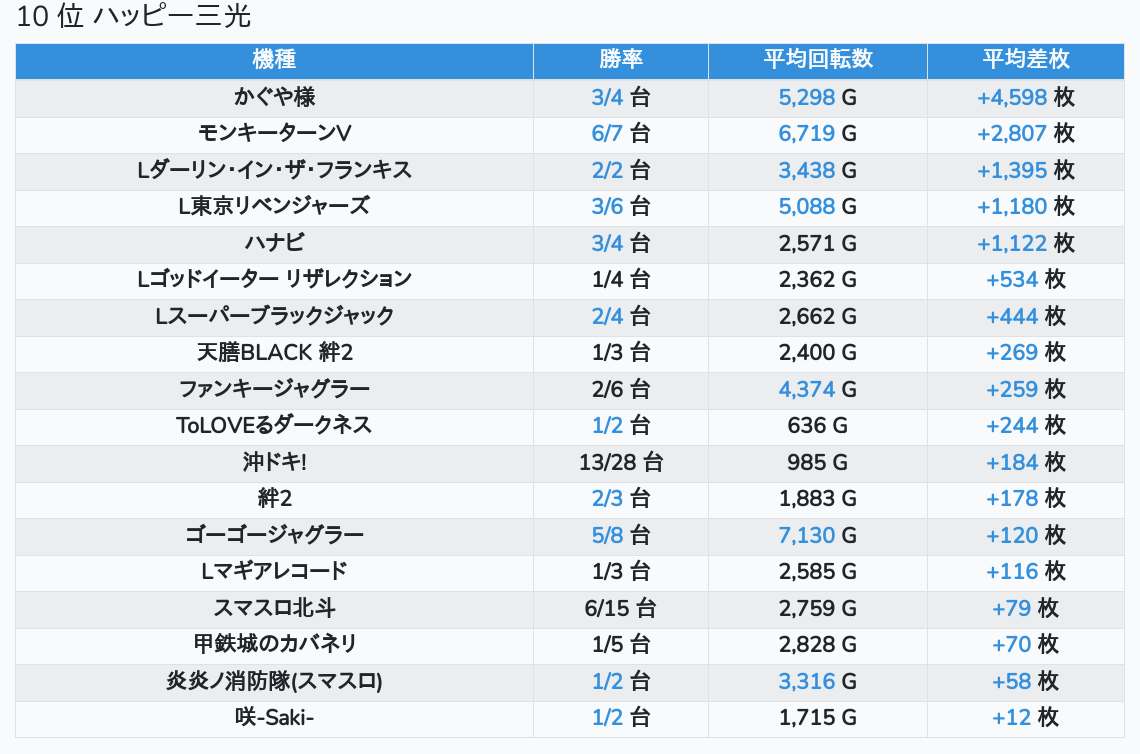Click the モンキーターンV machine name
Image resolution: width=1140 pixels, height=754 pixels.
[x=274, y=134]
